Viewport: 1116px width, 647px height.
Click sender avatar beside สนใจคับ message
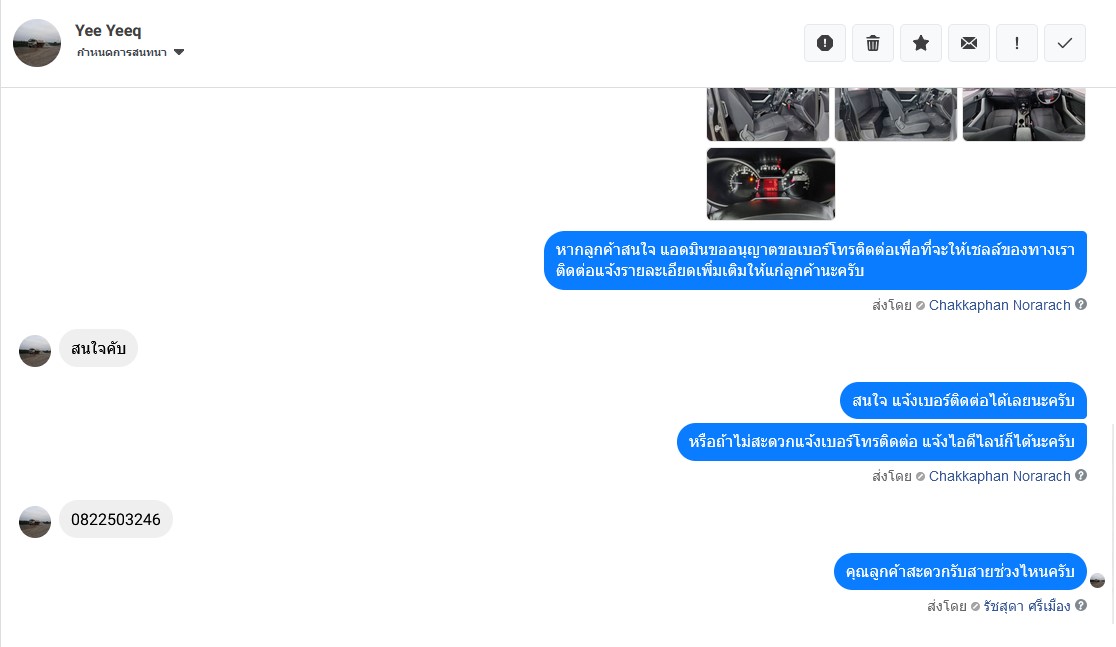tap(35, 351)
